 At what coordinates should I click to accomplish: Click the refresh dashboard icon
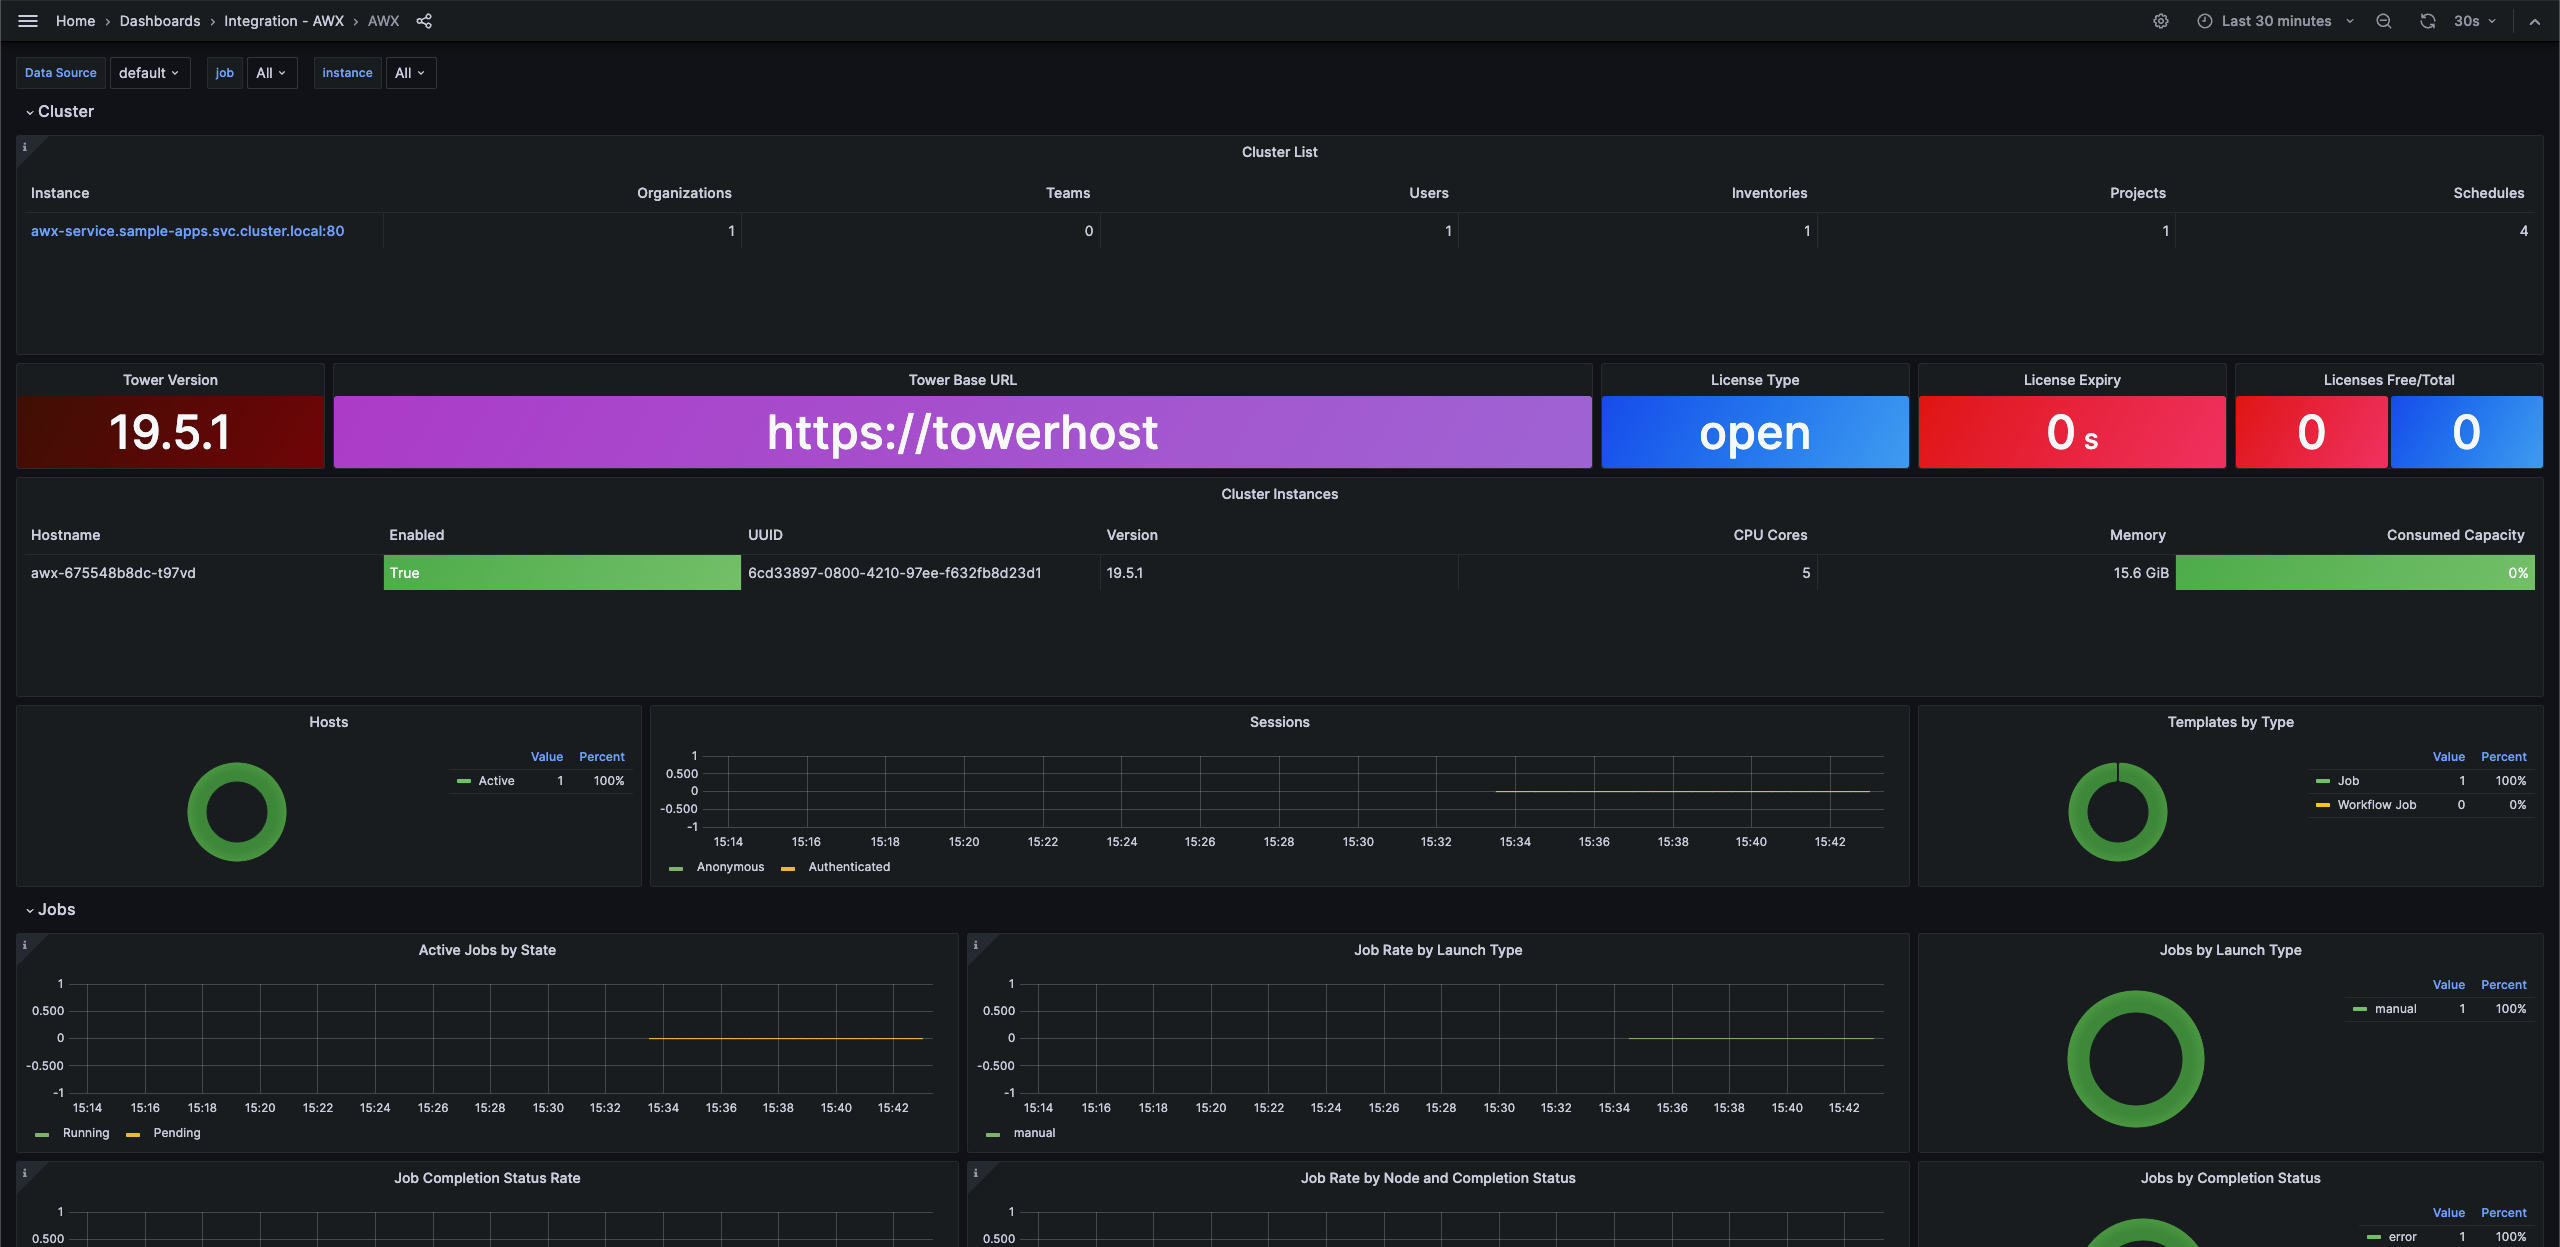pos(2428,21)
